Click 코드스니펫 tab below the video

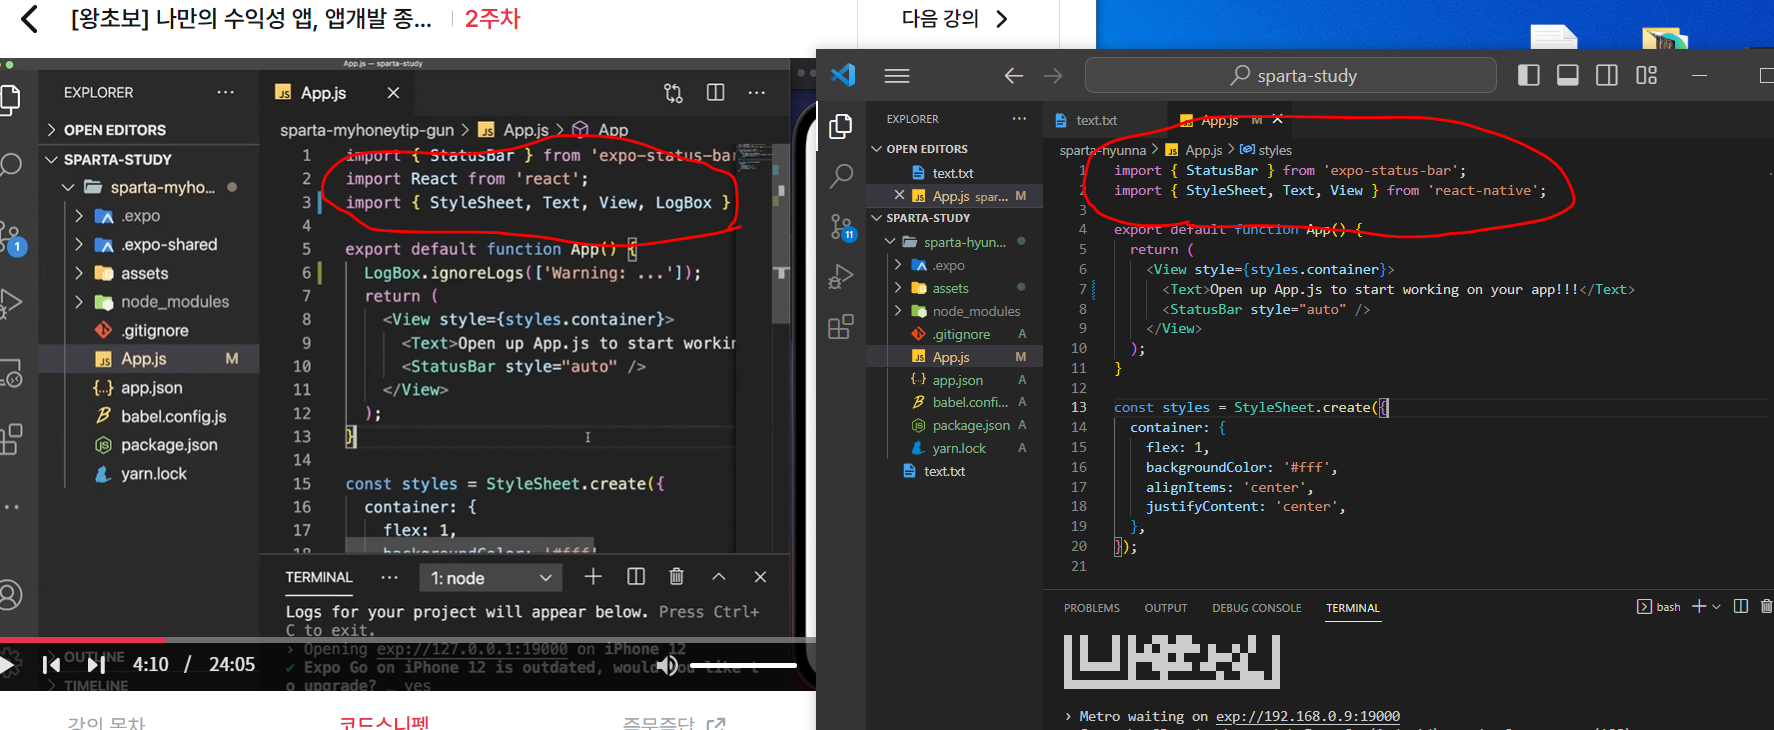[384, 722]
